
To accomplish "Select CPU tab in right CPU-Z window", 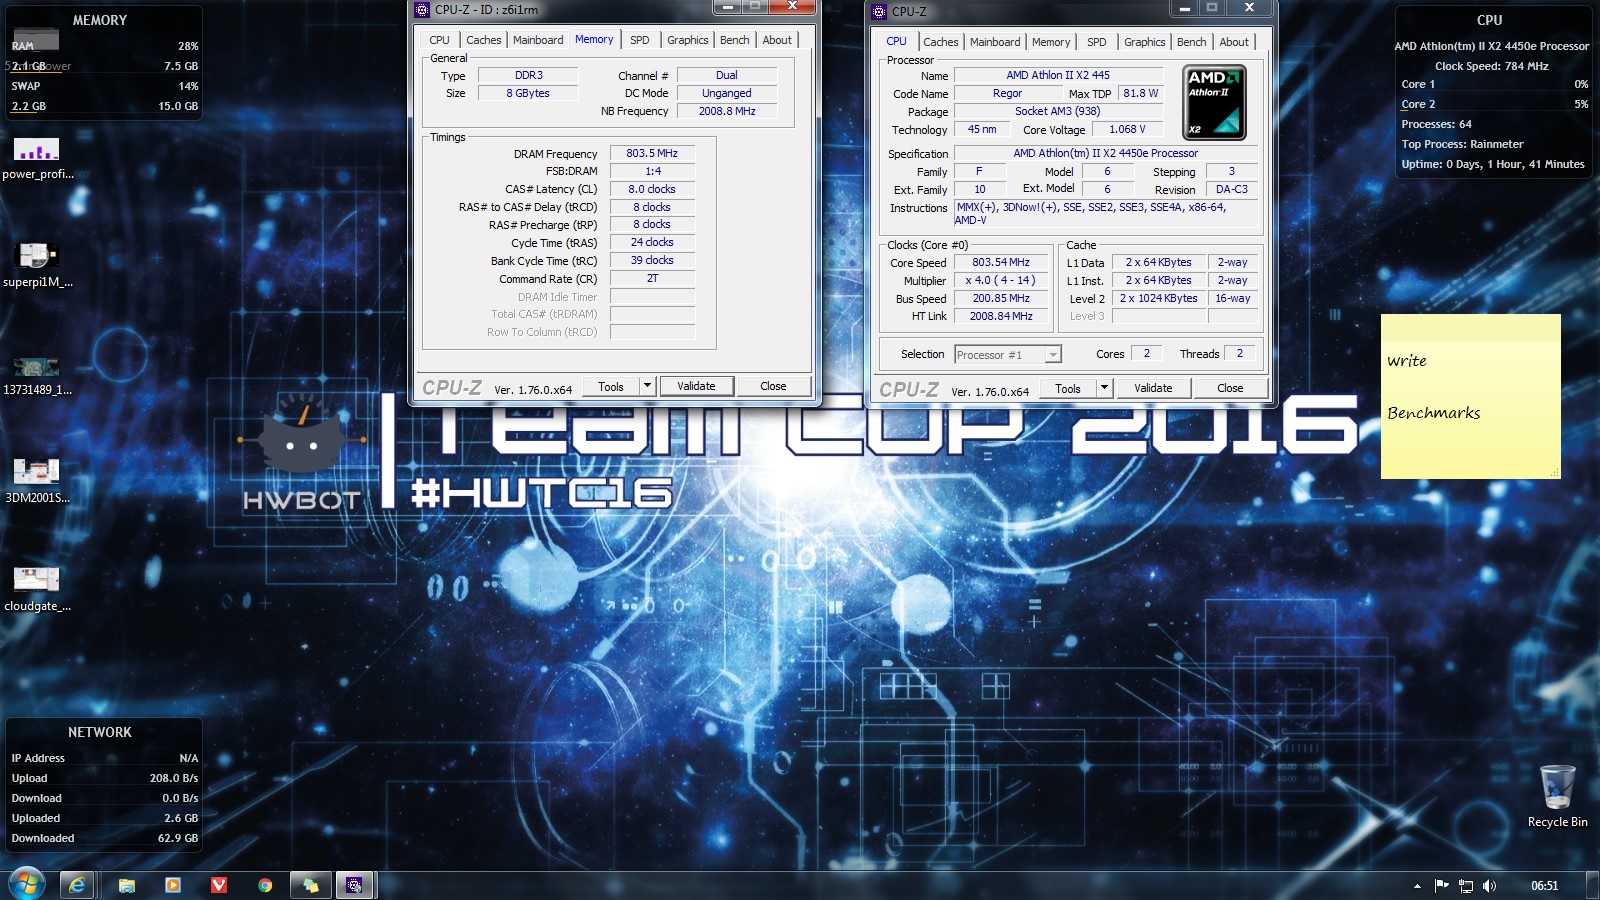I will click(x=897, y=41).
